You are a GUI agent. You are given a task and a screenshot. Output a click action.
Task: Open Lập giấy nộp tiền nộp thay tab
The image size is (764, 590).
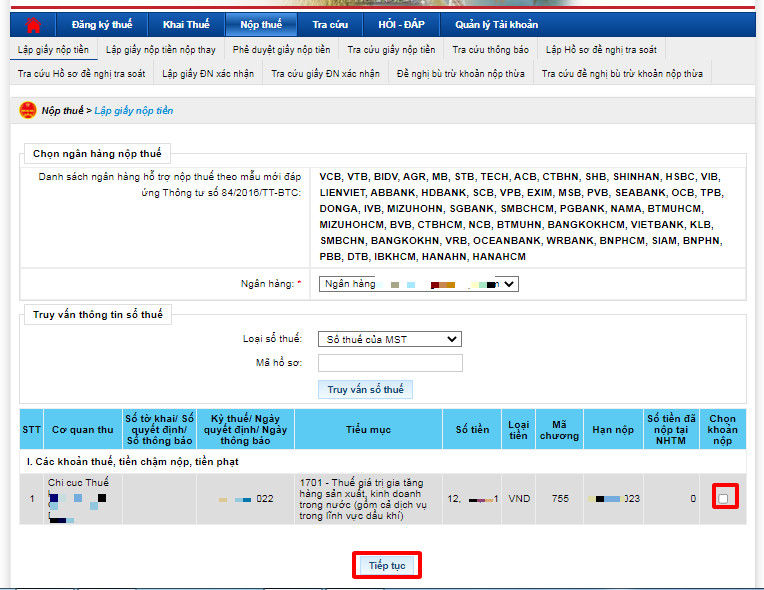tap(161, 50)
